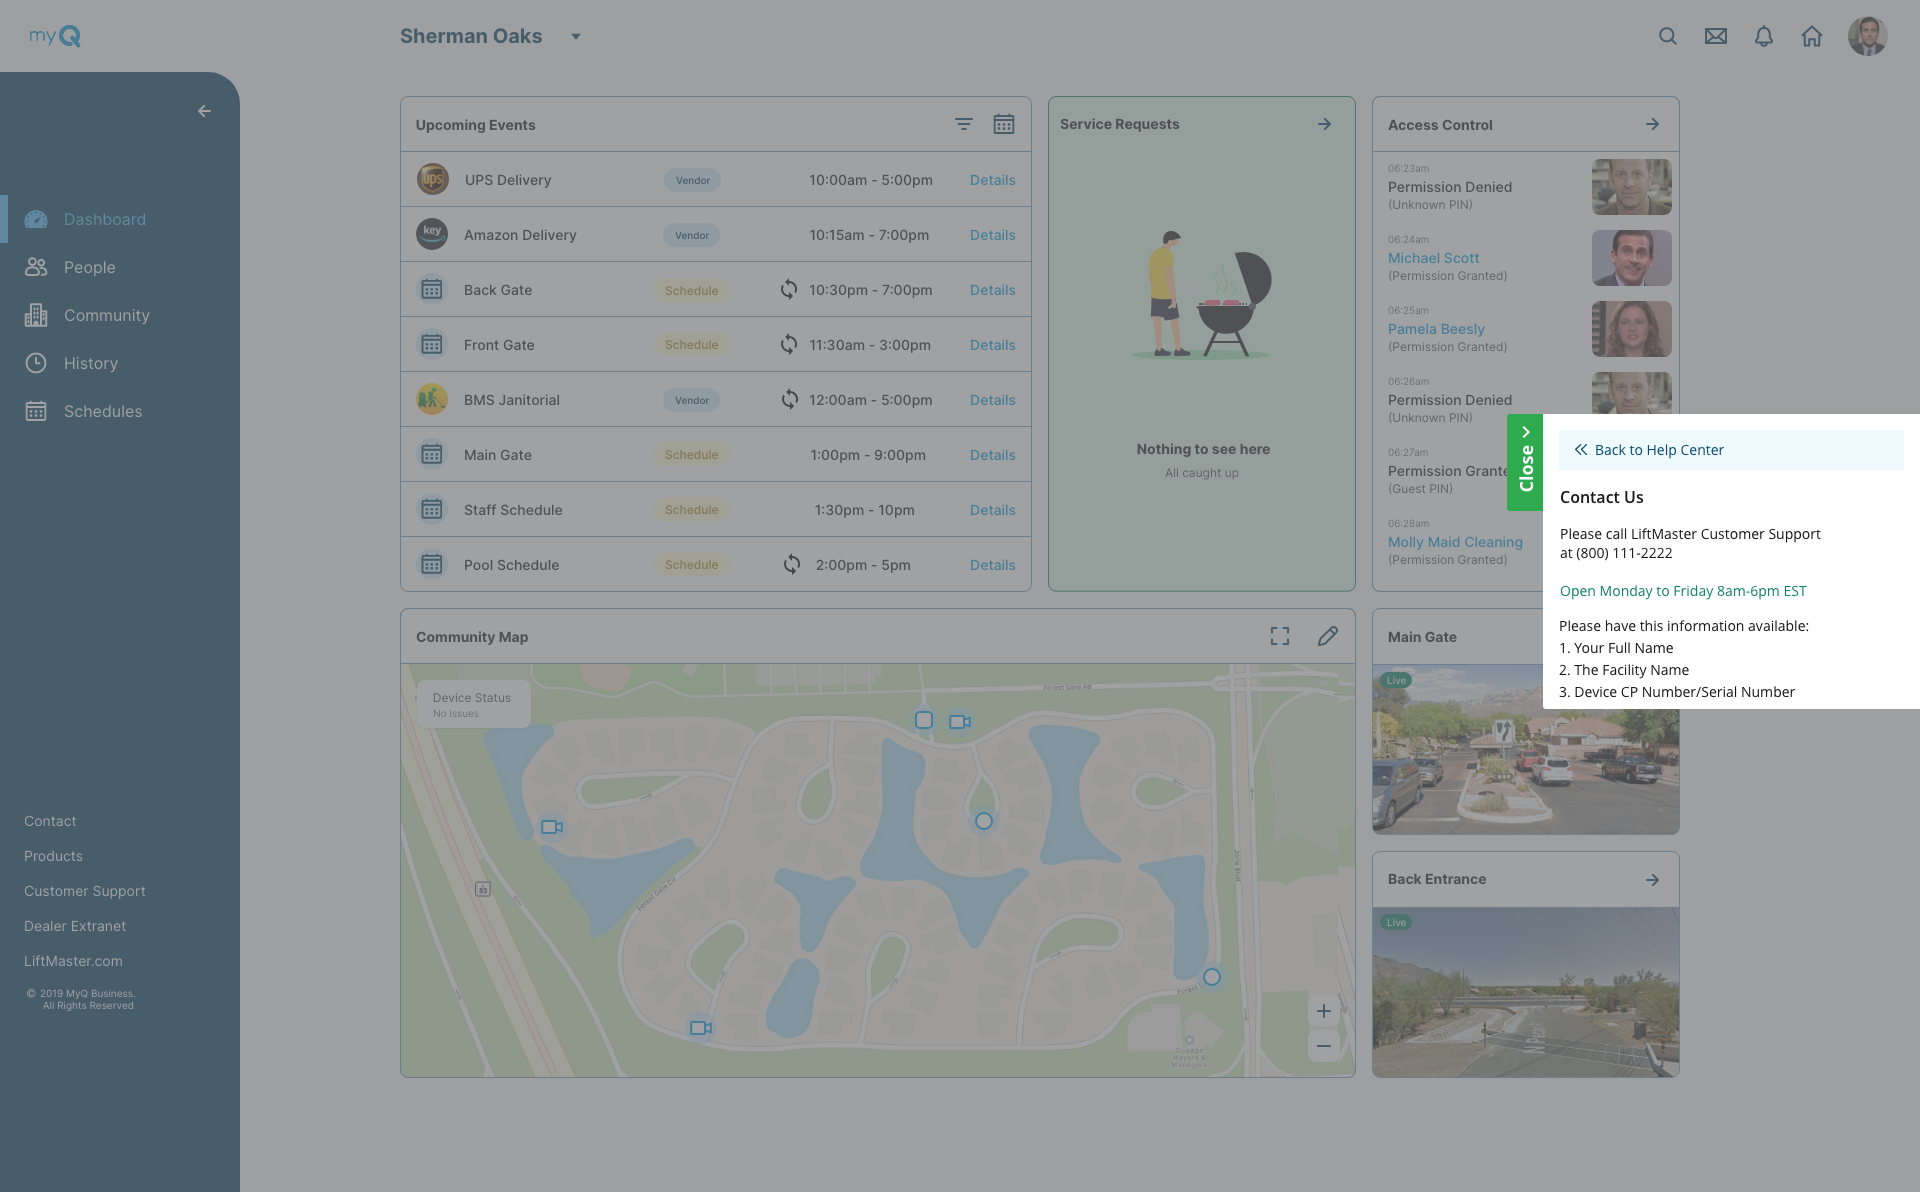Open calendar view in Upcoming Events
Screen dimensions: 1920x1192
click(x=1004, y=124)
